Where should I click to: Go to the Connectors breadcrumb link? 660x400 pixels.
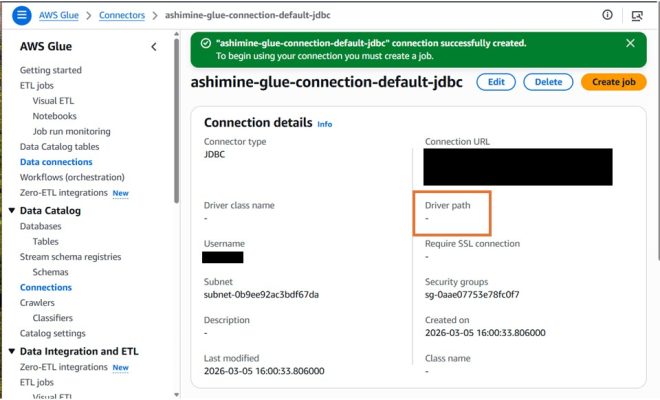pyautogui.click(x=121, y=16)
